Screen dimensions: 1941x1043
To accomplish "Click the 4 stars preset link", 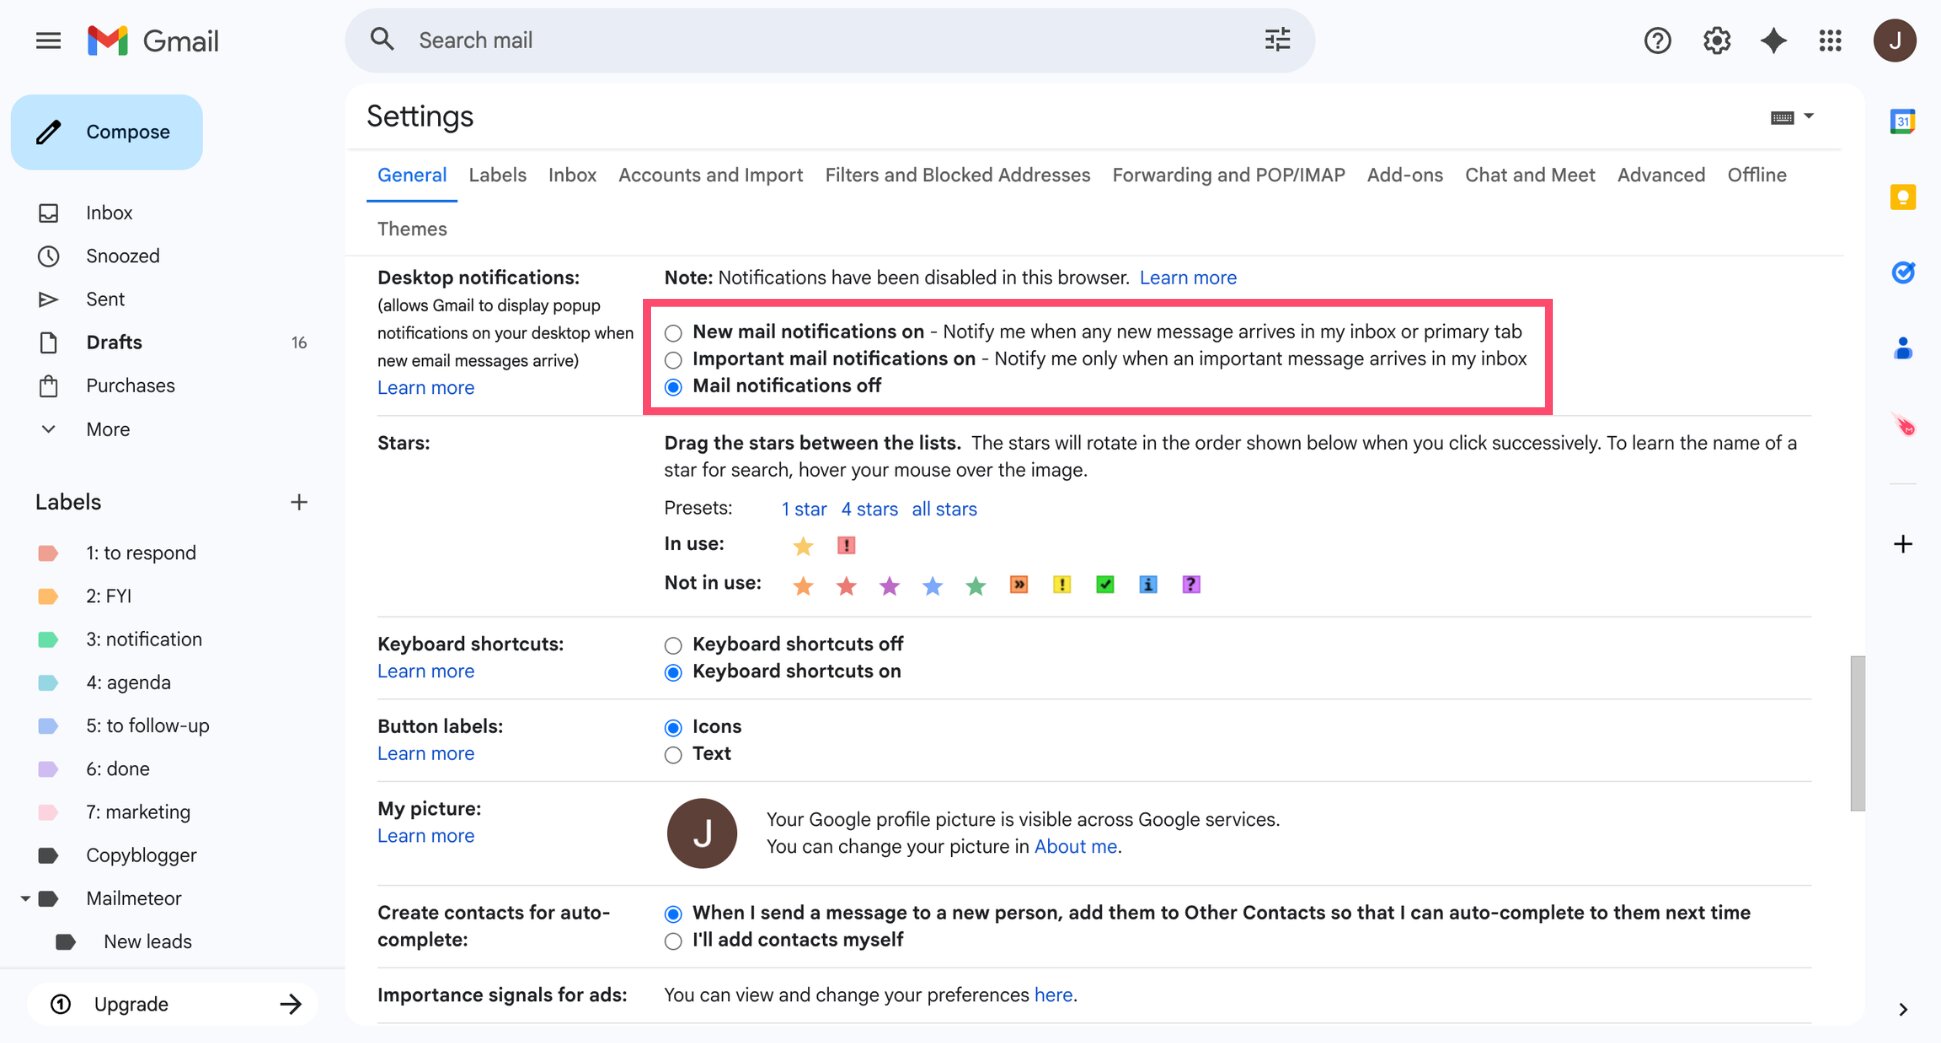I will point(868,509).
